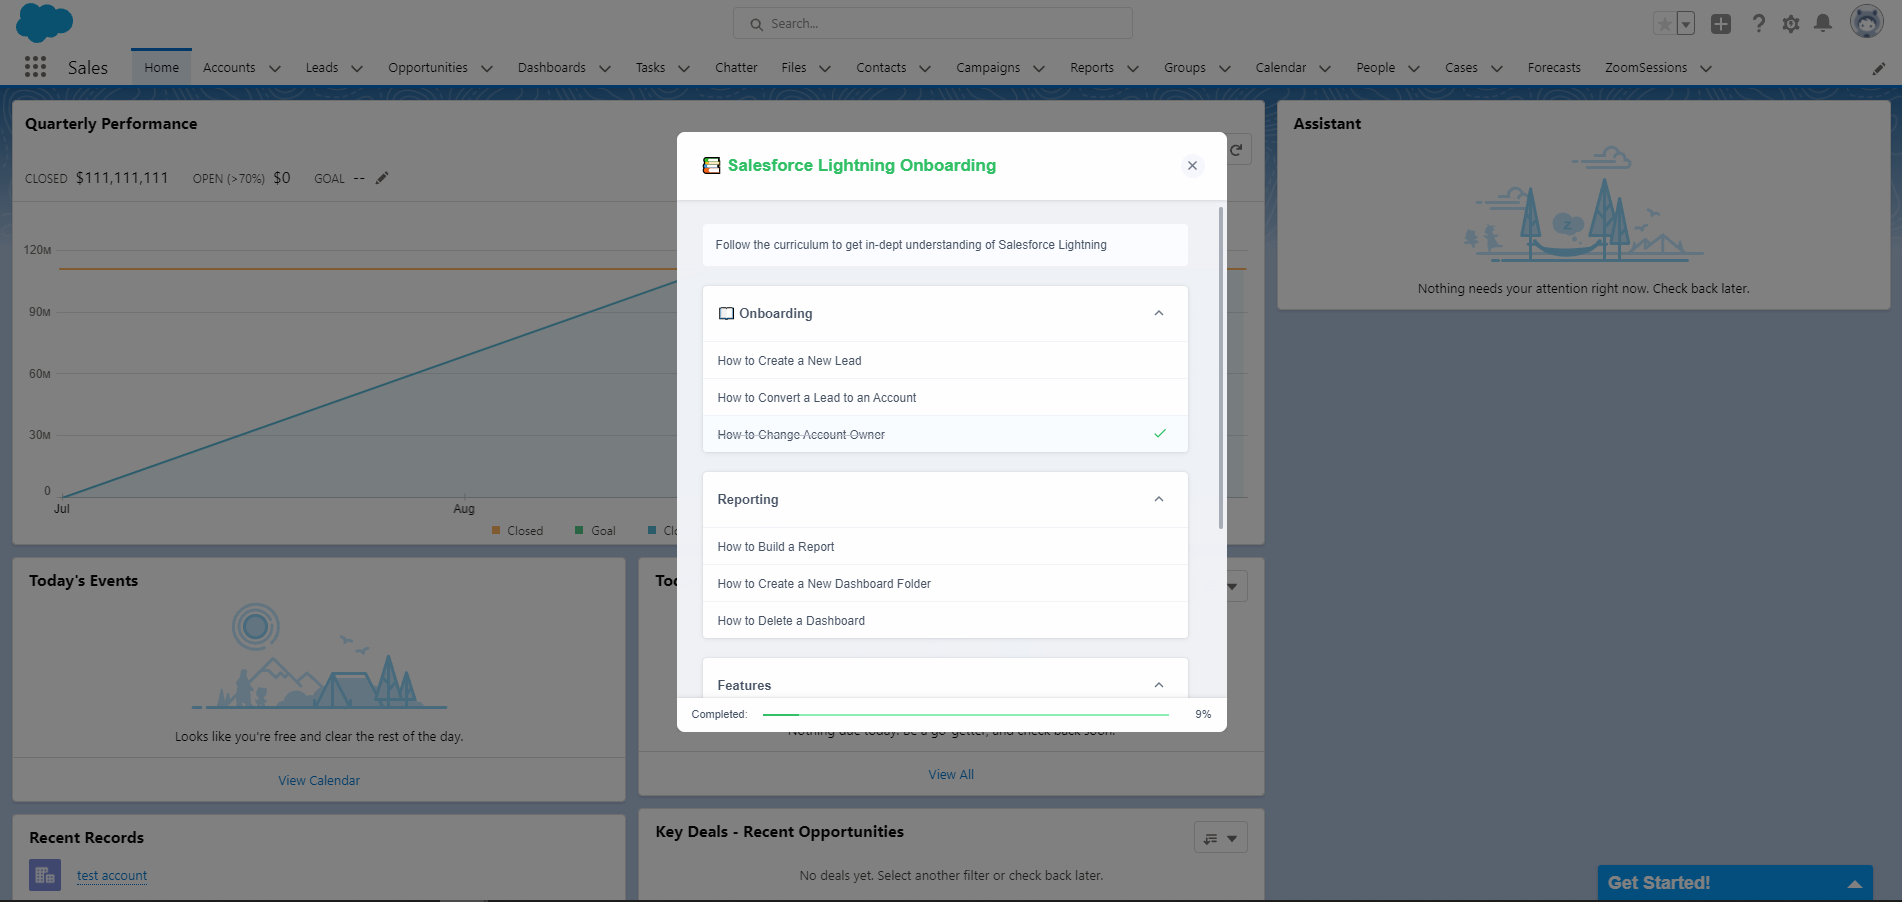Open the test account recent record

(112, 876)
